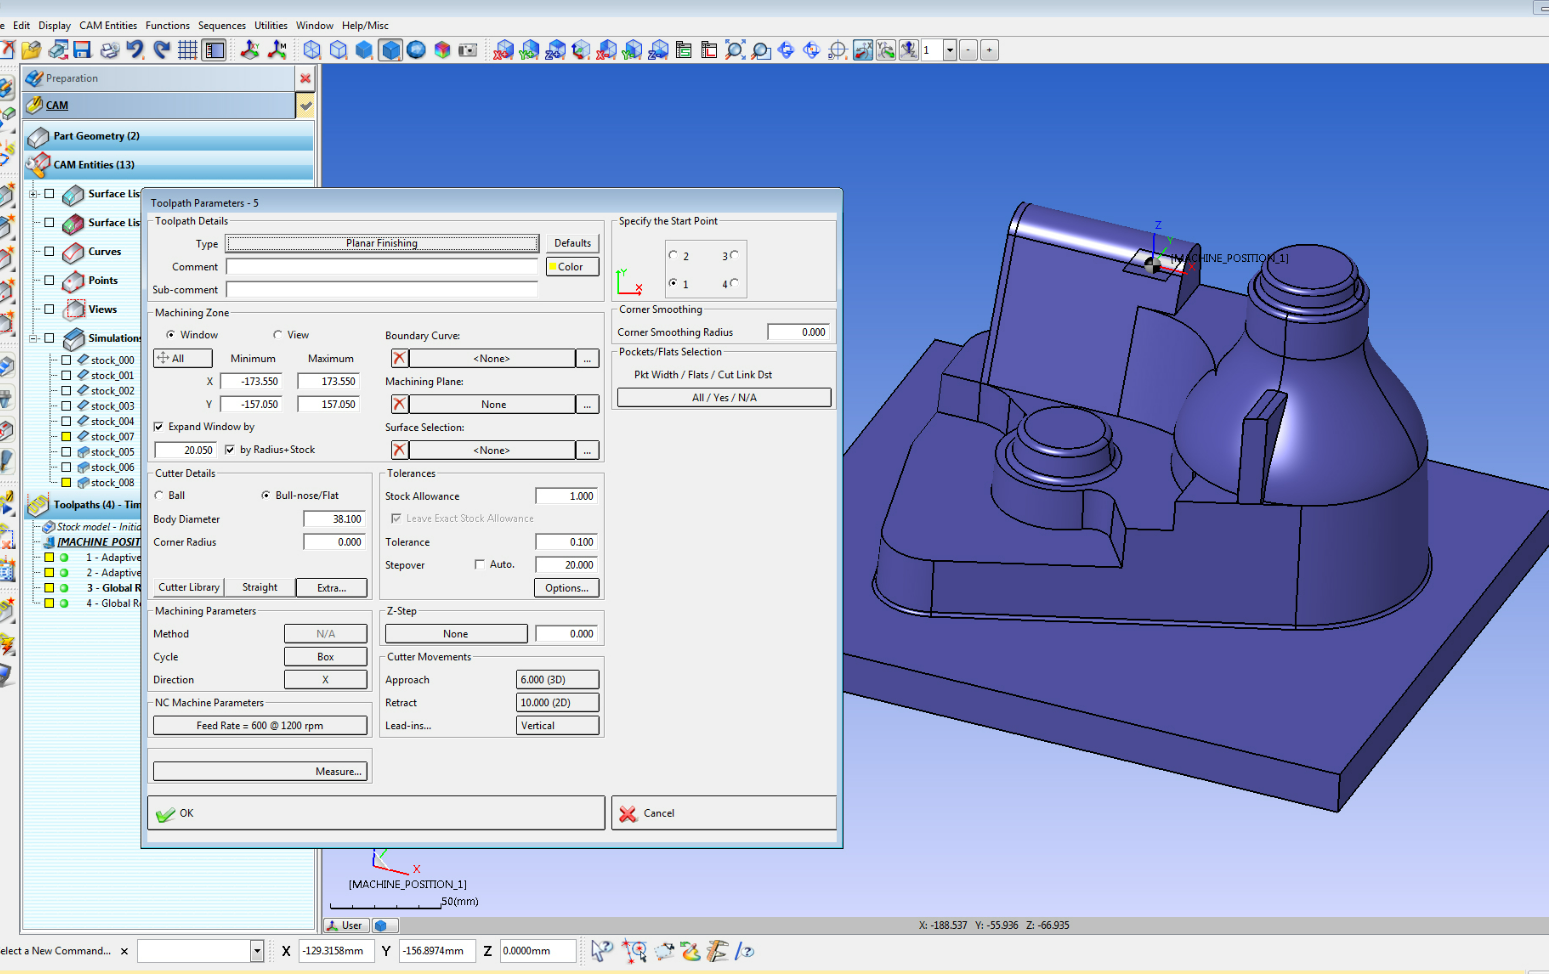Open the Sequences menu
Screen dimensions: 1549x974
point(221,25)
